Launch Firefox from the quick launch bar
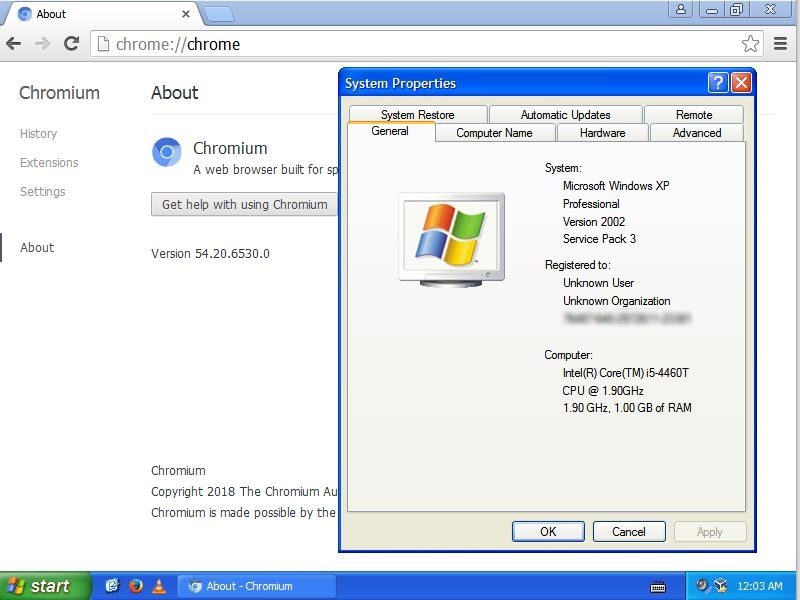 coord(136,585)
